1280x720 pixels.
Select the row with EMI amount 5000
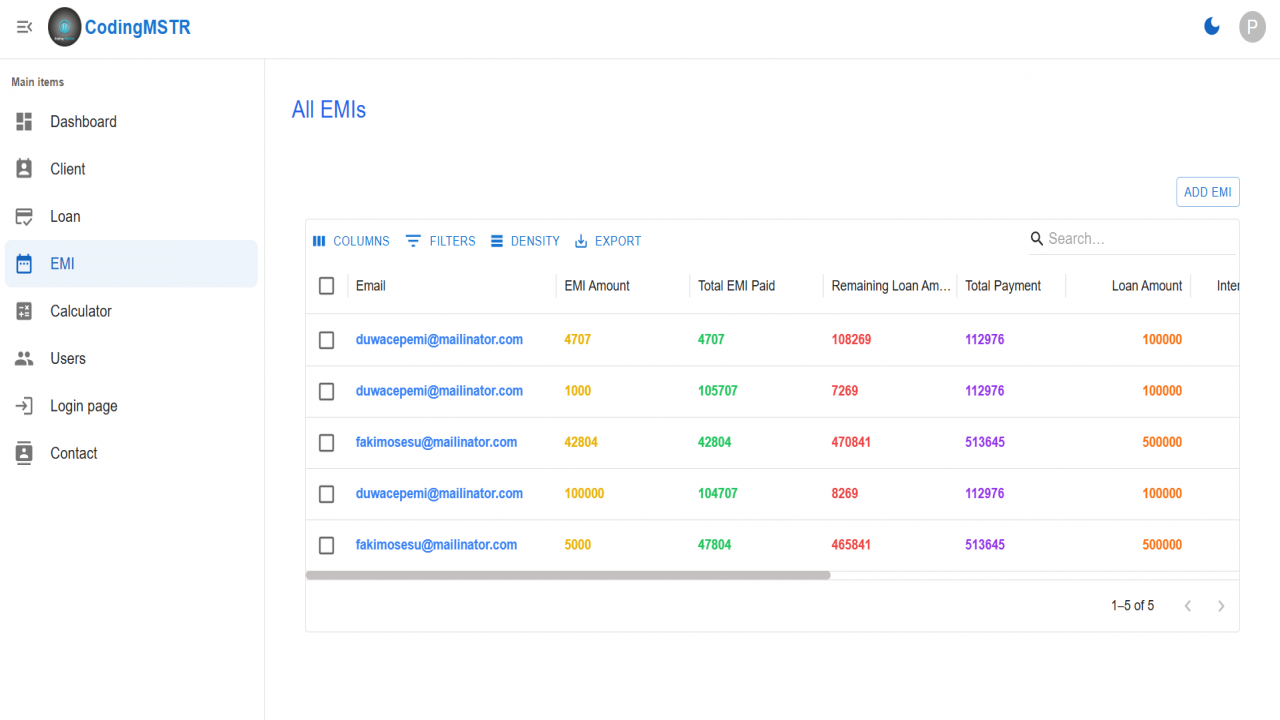coord(326,545)
